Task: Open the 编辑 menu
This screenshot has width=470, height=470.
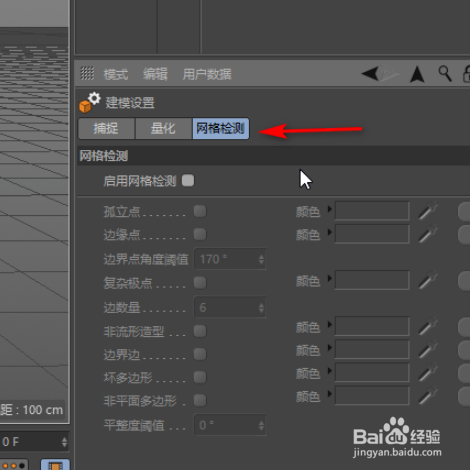Action: point(155,74)
